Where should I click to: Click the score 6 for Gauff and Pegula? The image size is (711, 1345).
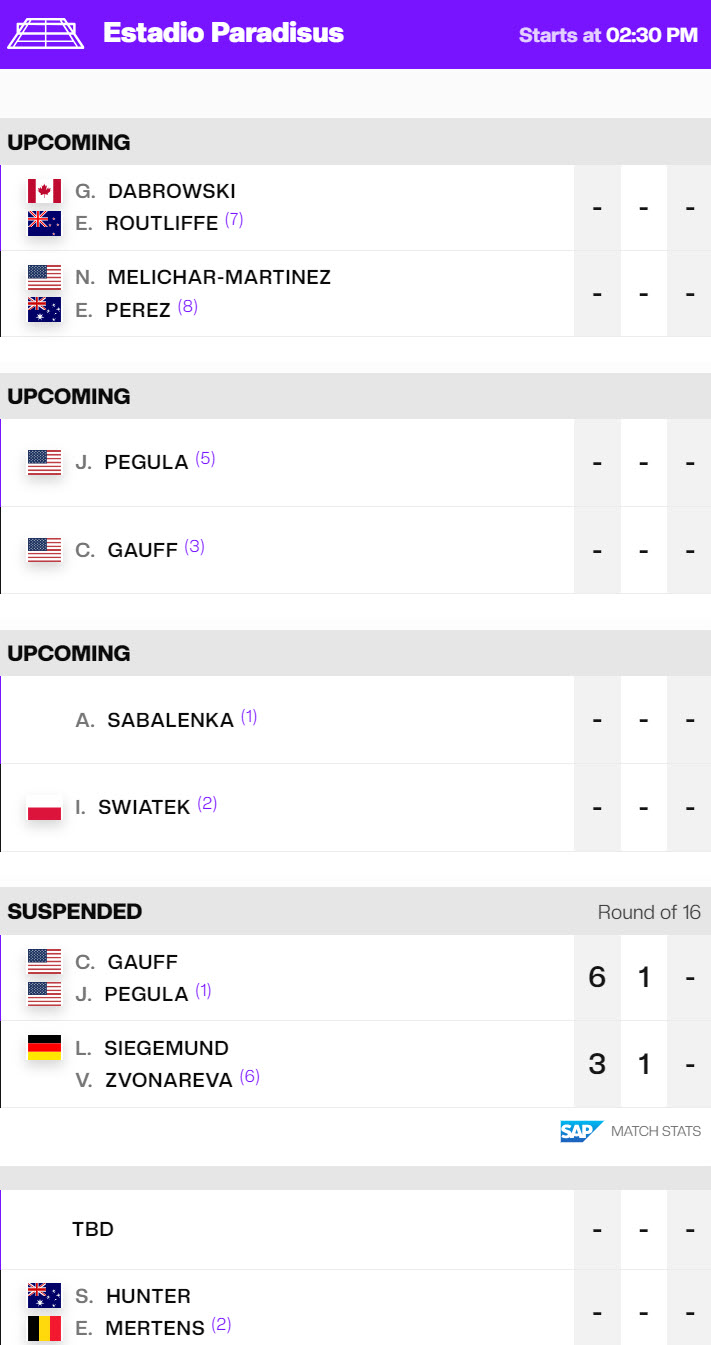pos(596,977)
